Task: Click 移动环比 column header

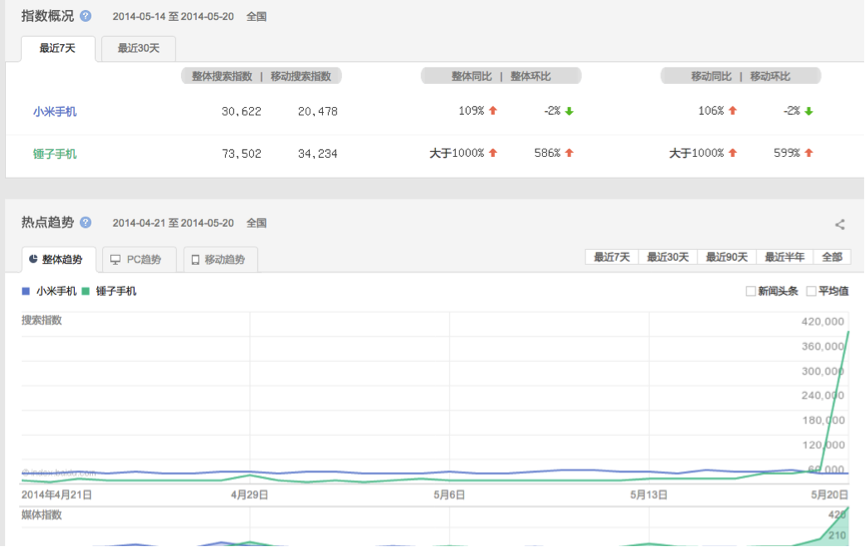Action: [x=770, y=76]
